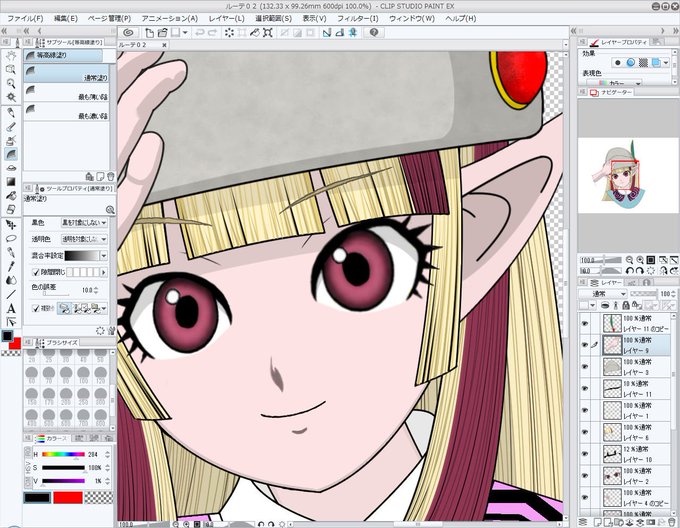Open a file via folder toolbar icon
The height and width of the screenshot is (528, 680).
click(163, 33)
